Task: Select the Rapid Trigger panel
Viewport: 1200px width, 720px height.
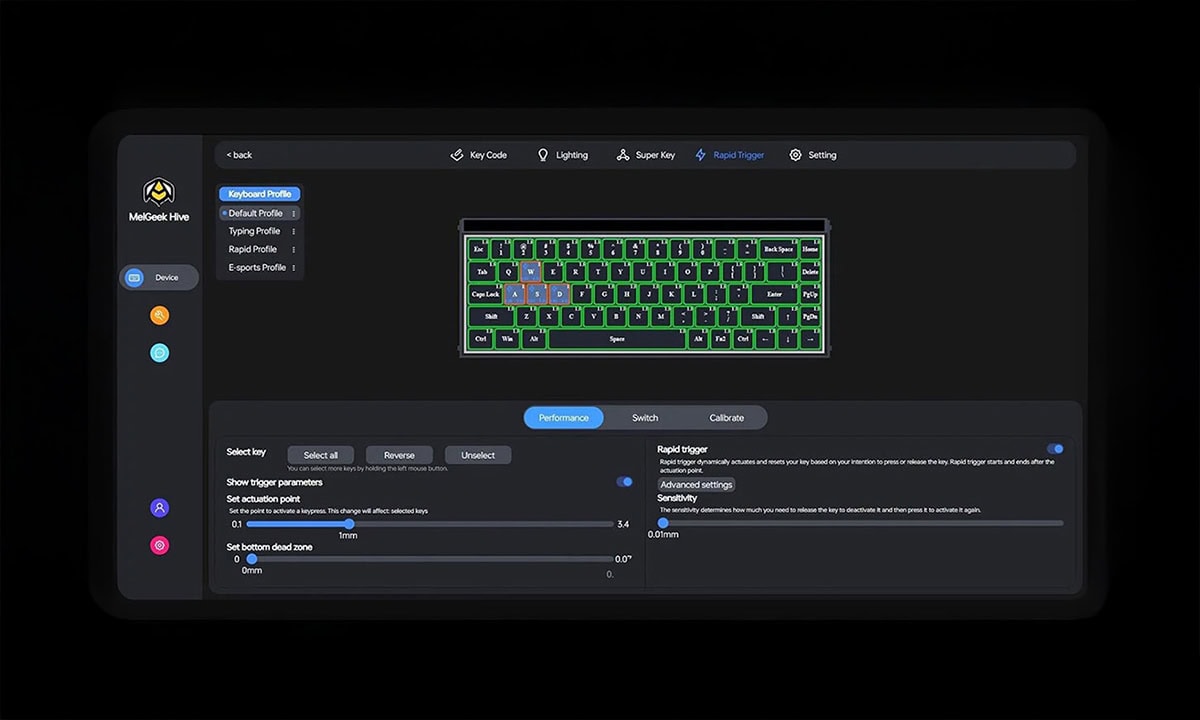Action: [x=729, y=155]
